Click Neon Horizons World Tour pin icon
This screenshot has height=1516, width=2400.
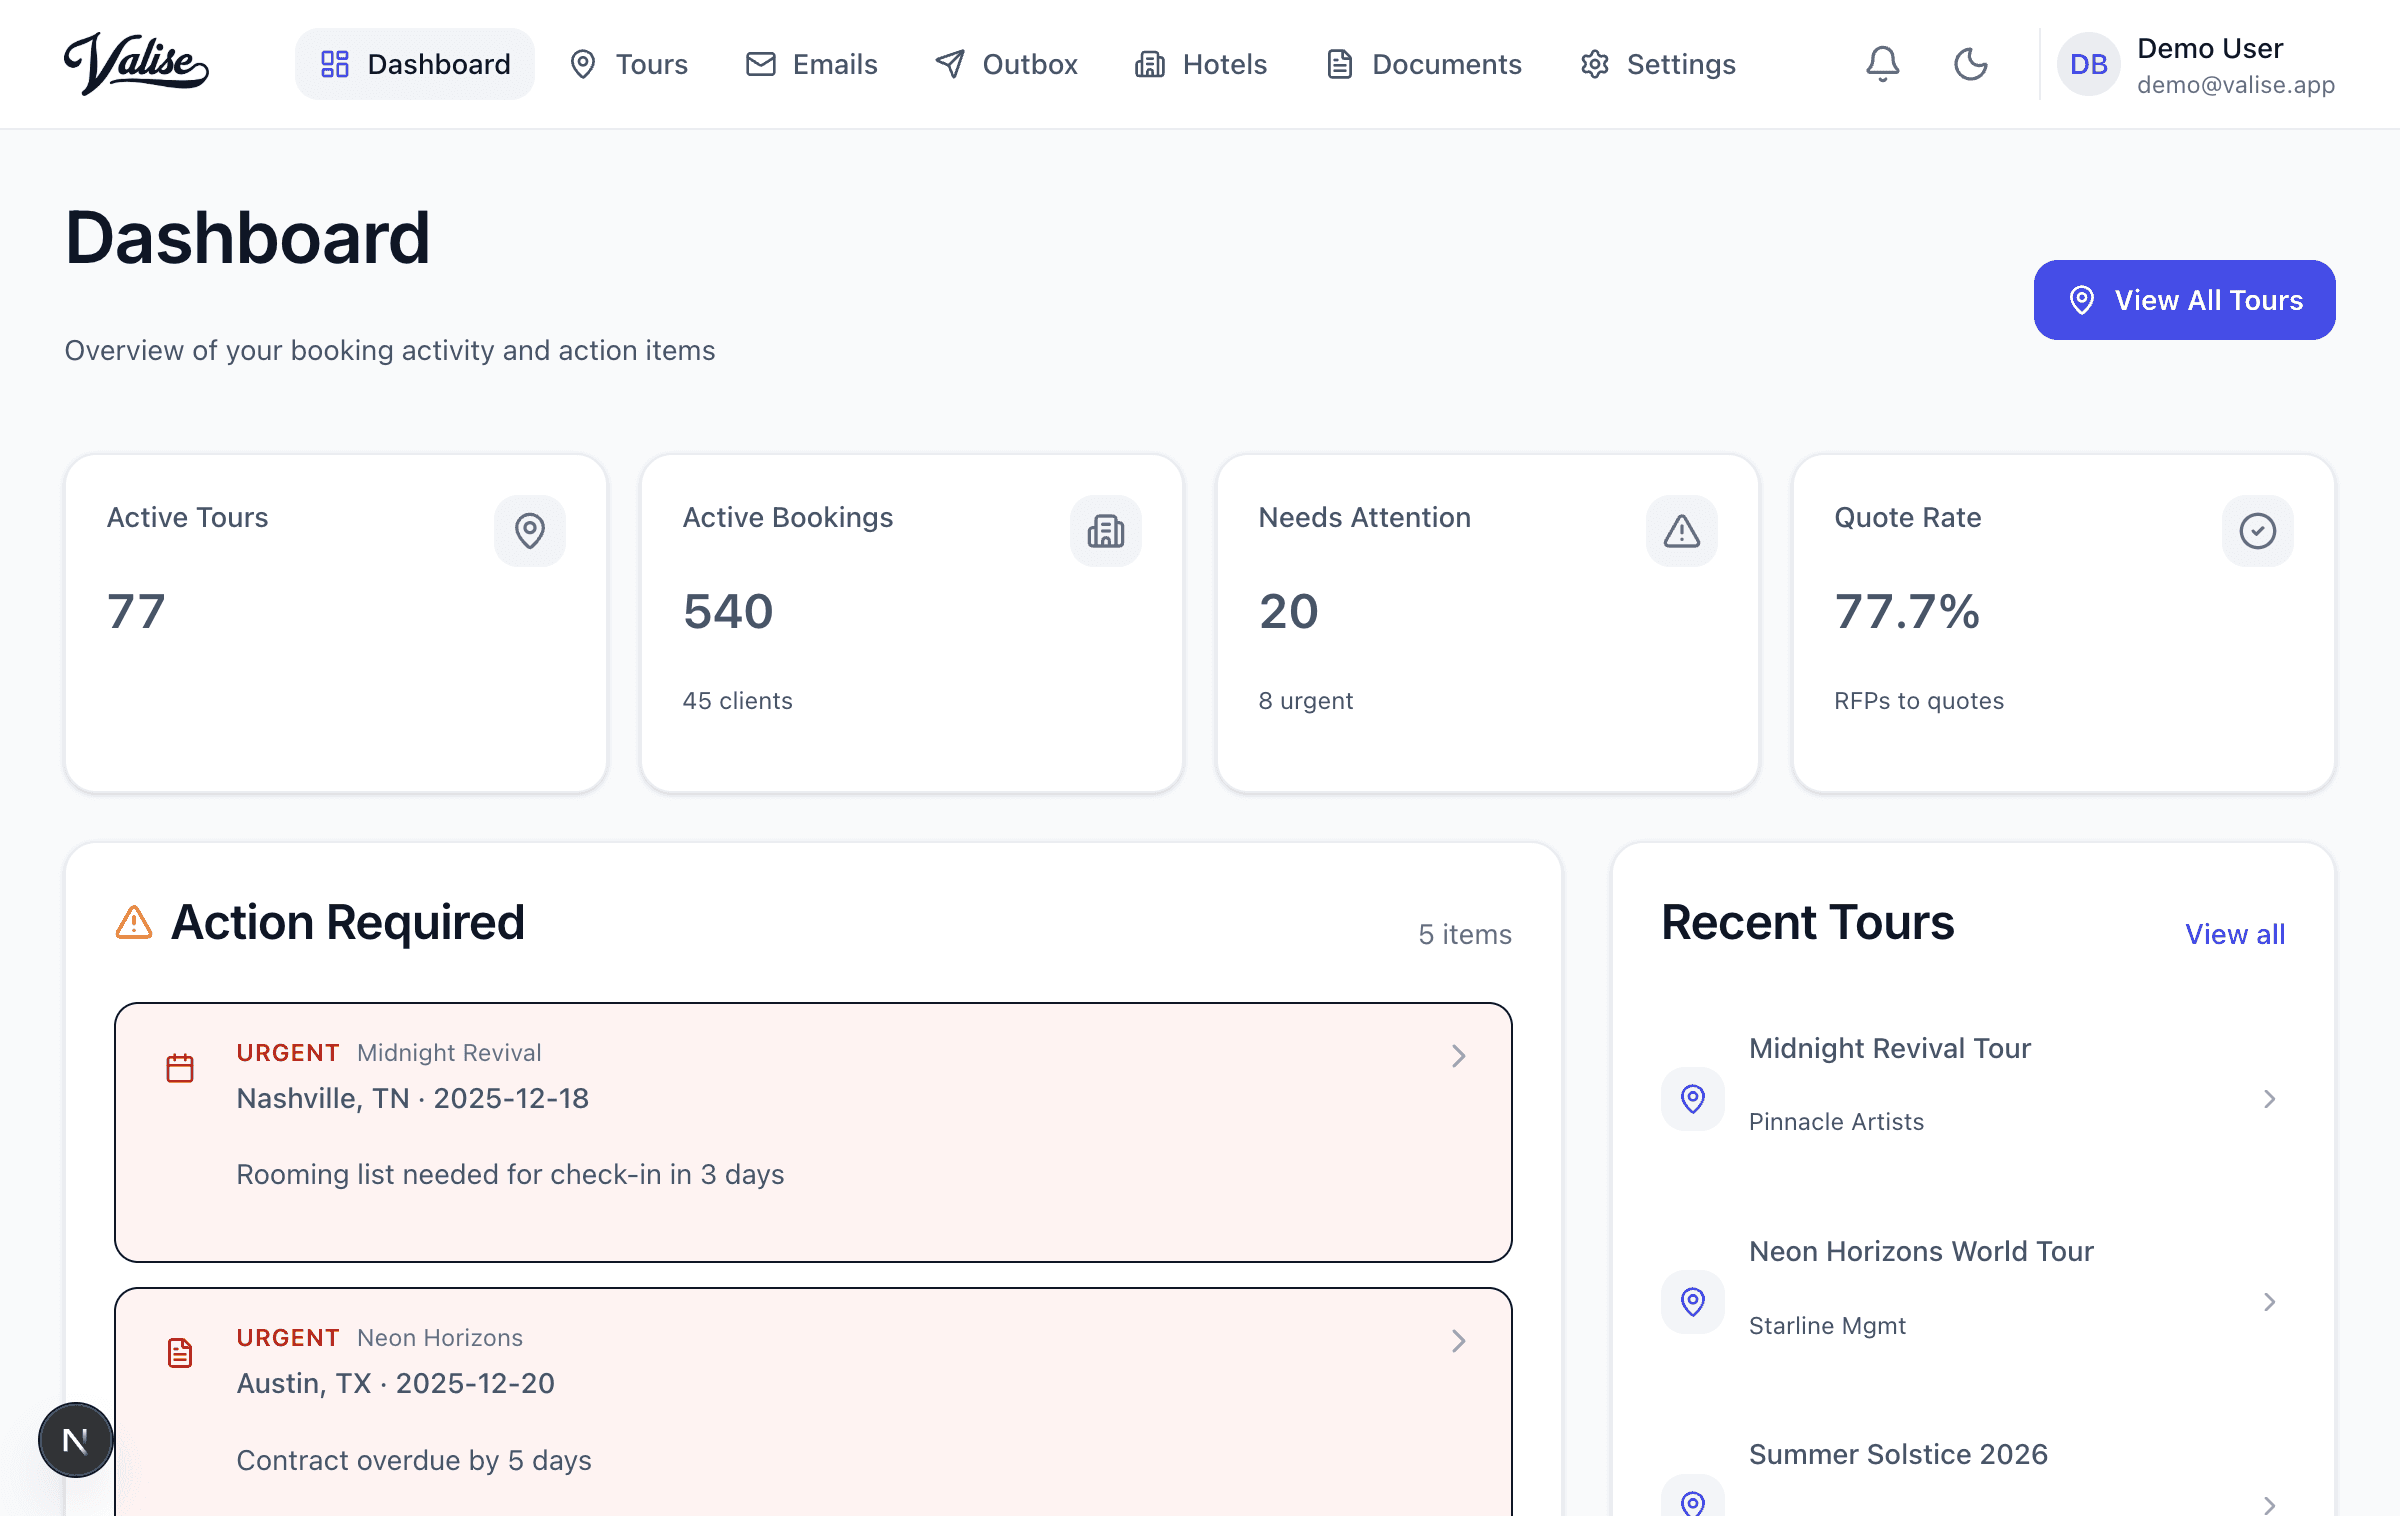[1693, 1302]
